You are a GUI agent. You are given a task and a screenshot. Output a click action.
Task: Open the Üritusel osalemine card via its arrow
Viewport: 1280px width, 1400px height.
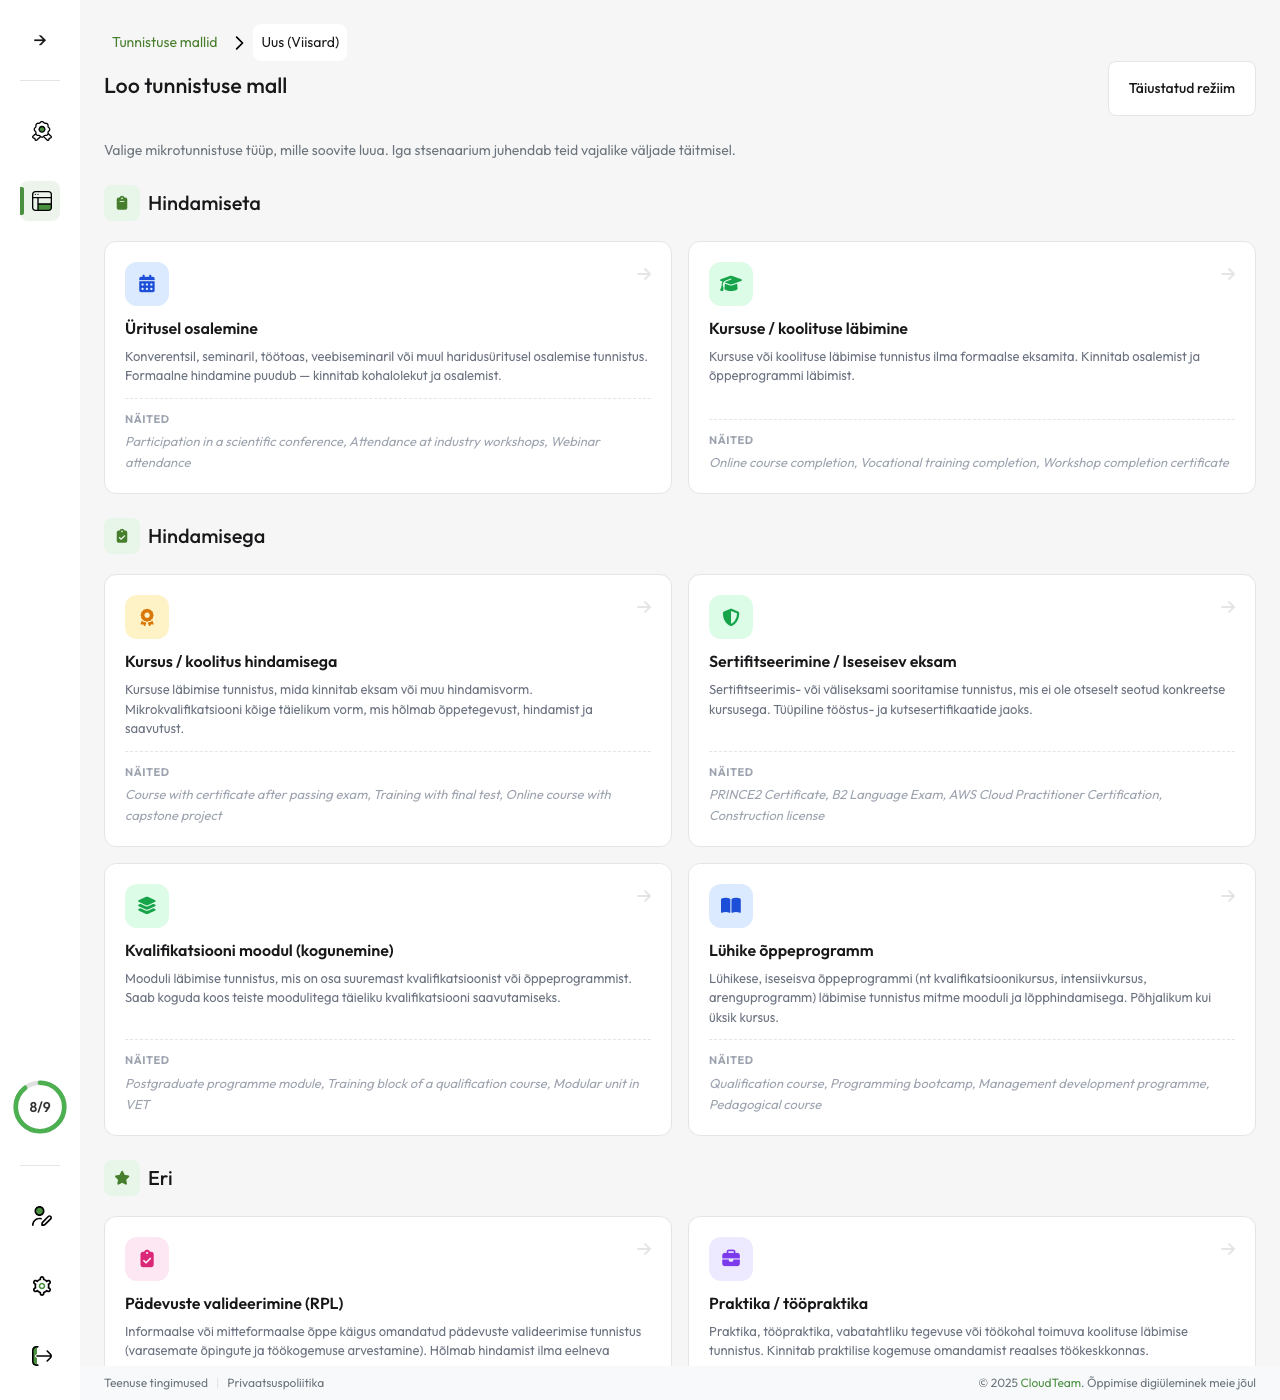[x=643, y=274]
